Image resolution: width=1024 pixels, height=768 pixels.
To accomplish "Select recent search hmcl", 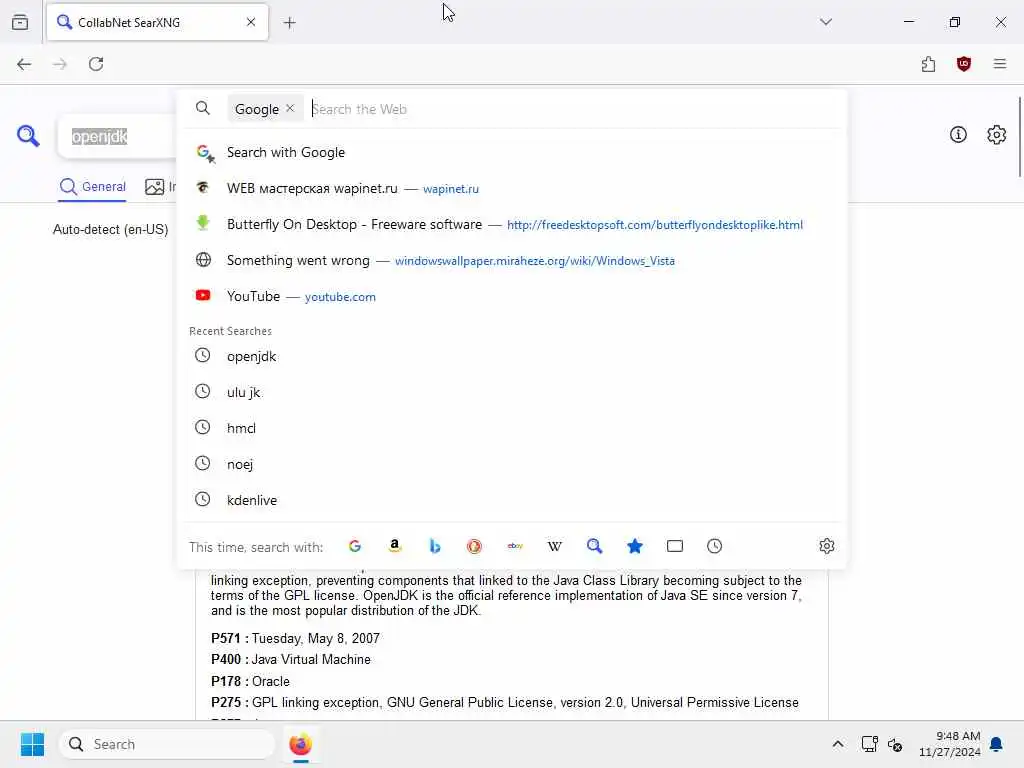I will tap(513, 428).
